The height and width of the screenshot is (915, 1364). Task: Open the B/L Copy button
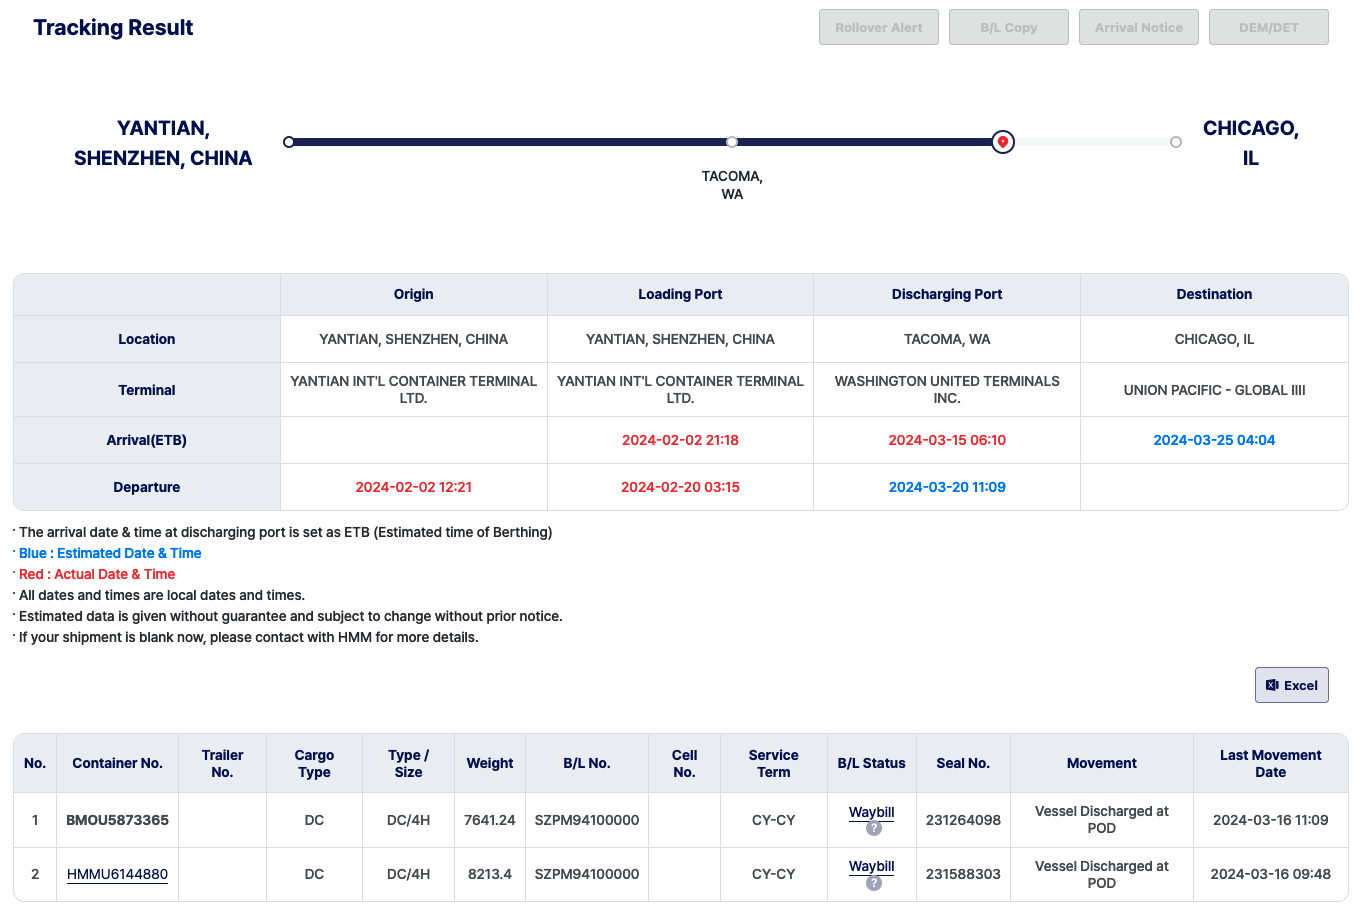(1008, 27)
